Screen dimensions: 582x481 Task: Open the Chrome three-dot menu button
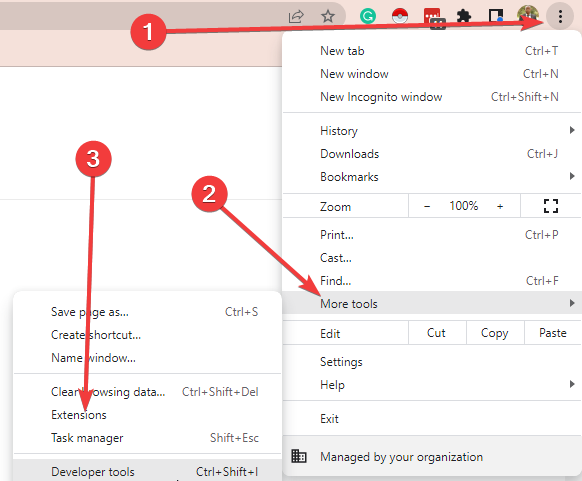click(560, 16)
